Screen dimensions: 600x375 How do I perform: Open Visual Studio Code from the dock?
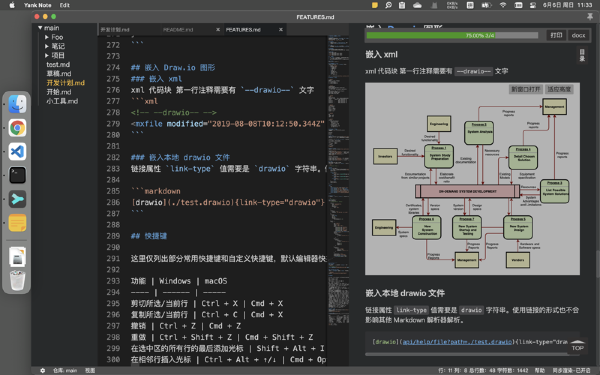(18, 152)
